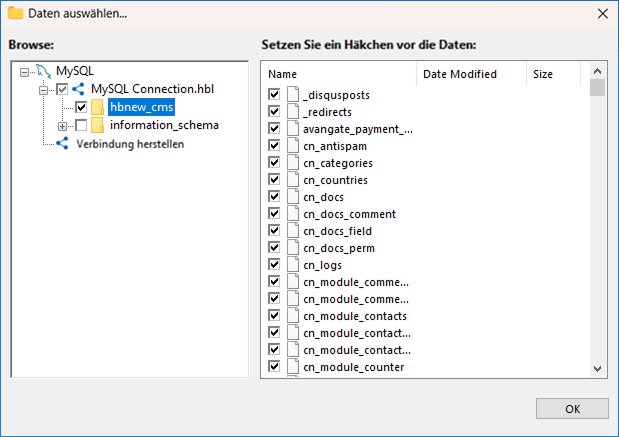Screen dimensions: 619x437
Task: Click the cn_countries file icon
Action: tap(293, 180)
